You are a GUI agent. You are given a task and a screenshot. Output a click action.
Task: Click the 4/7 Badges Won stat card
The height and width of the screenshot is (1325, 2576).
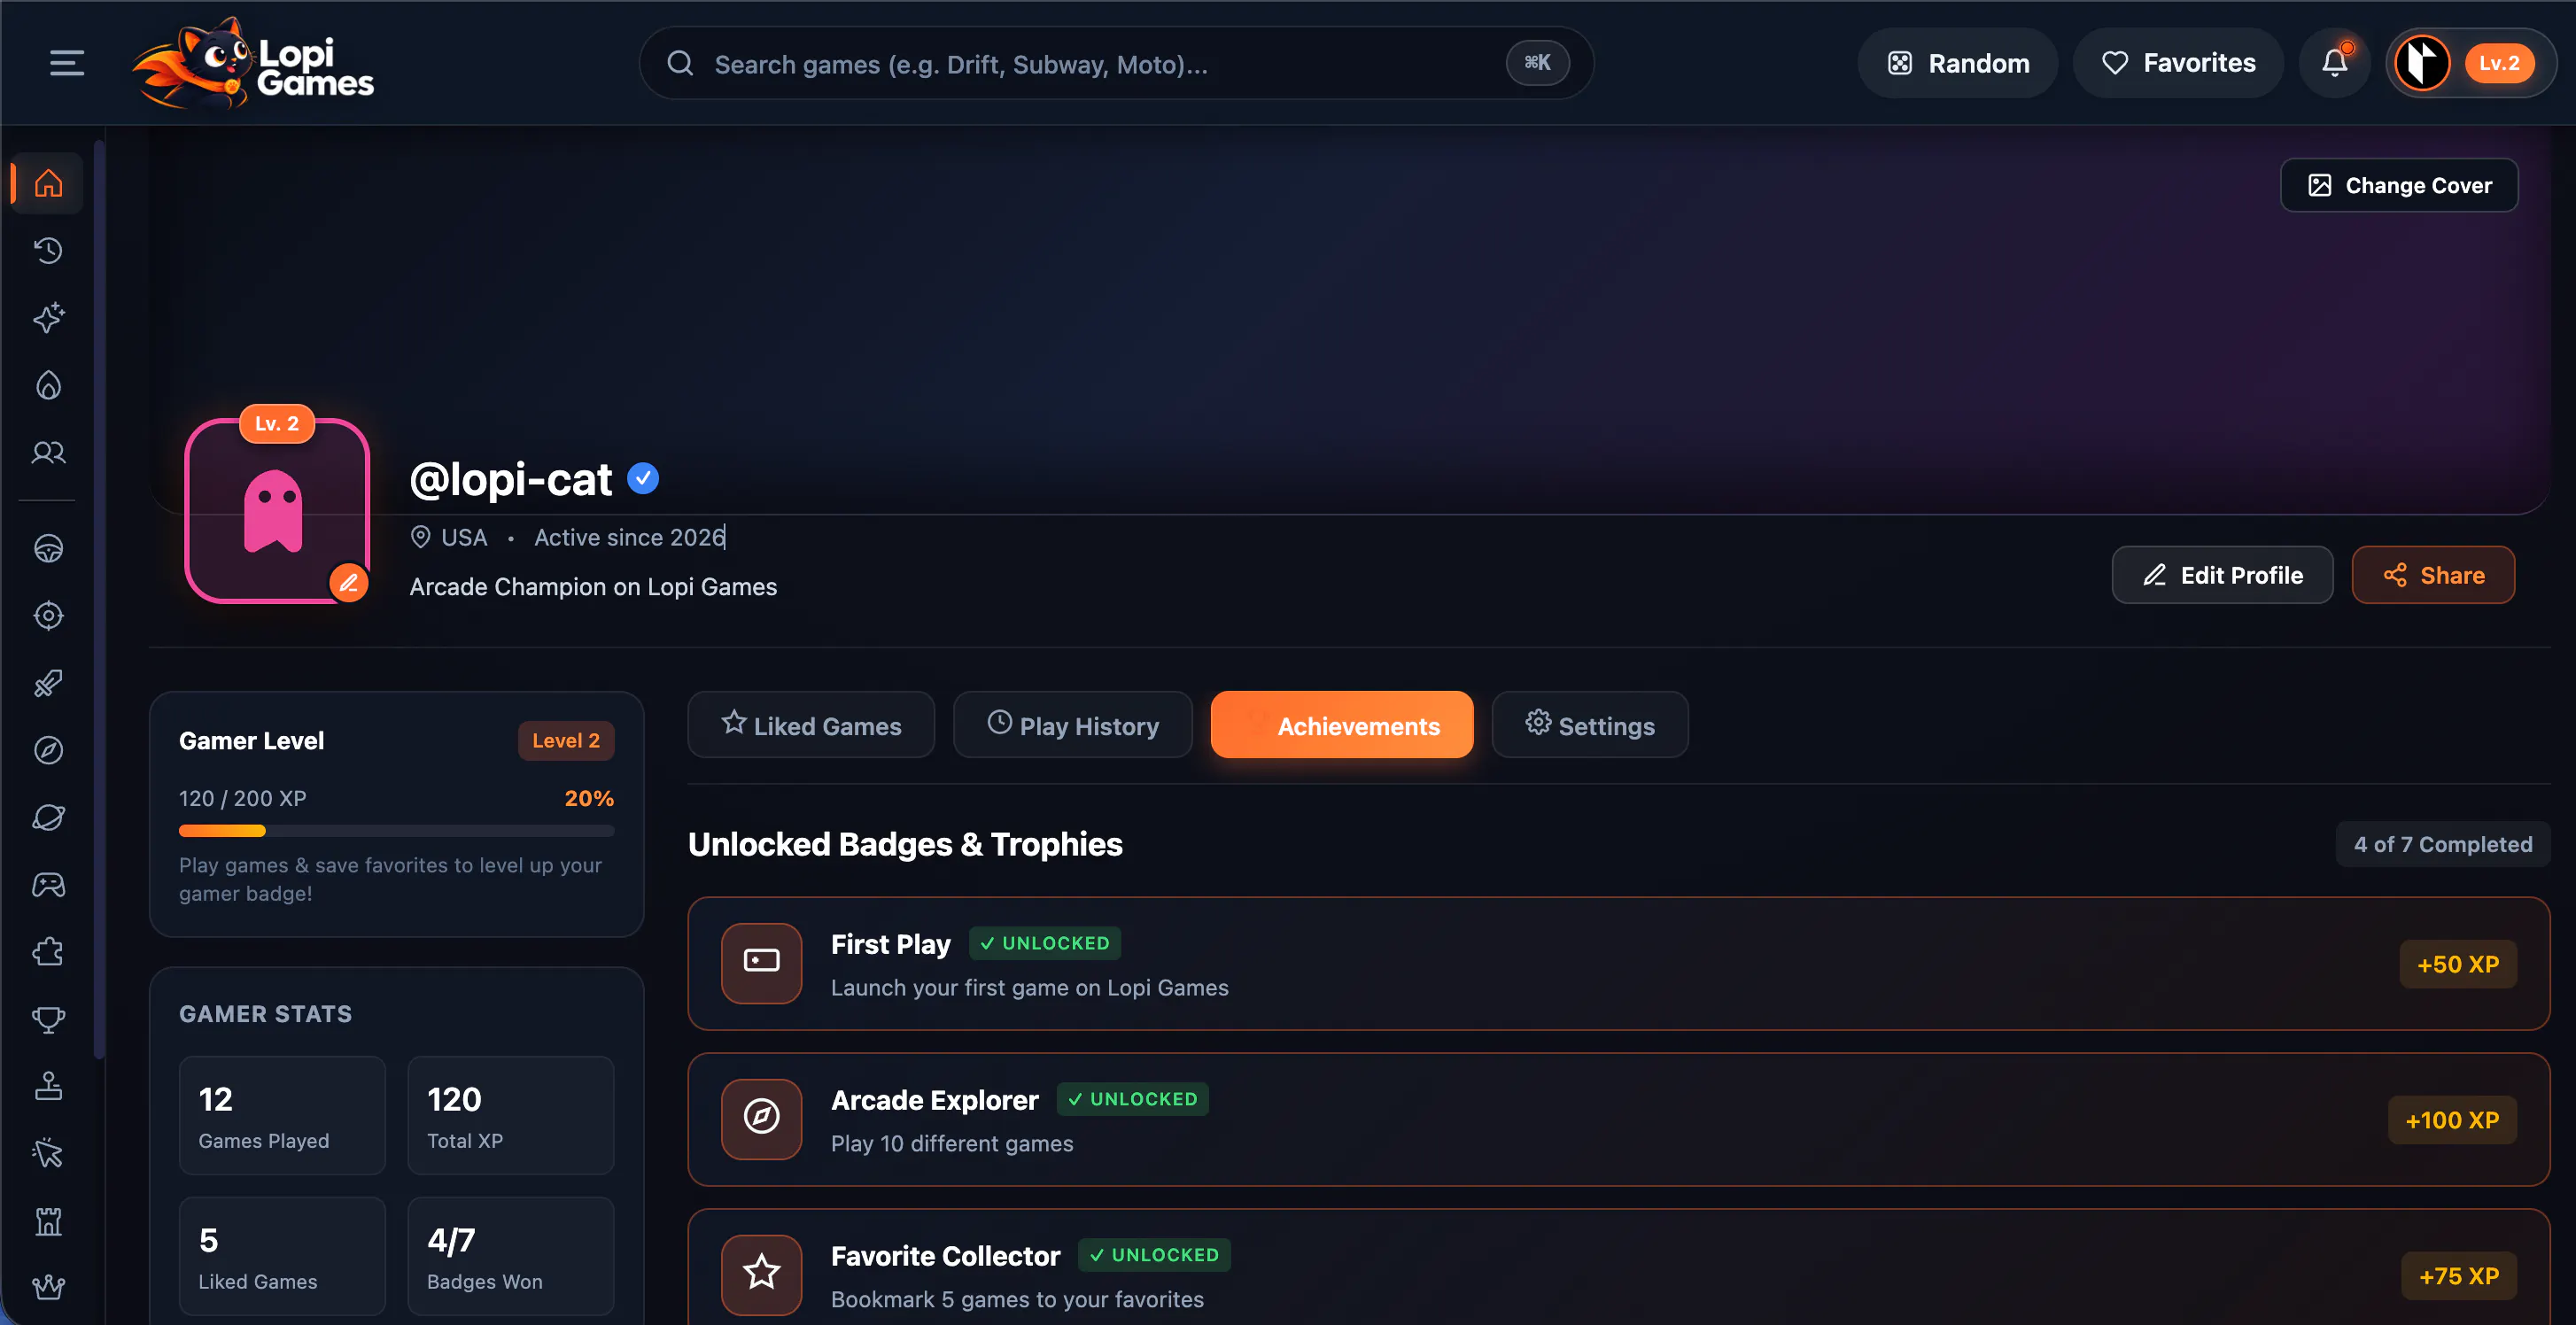[x=510, y=1256]
